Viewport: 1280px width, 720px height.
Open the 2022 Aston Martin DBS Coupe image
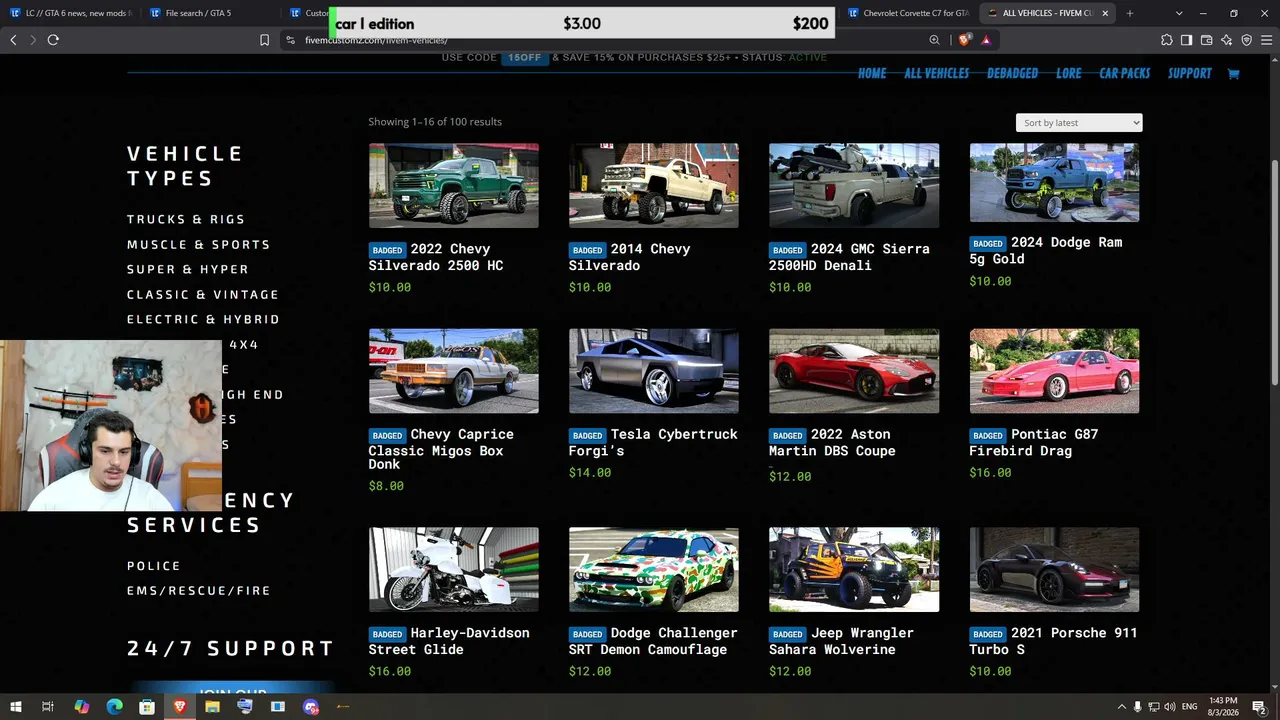click(x=854, y=371)
